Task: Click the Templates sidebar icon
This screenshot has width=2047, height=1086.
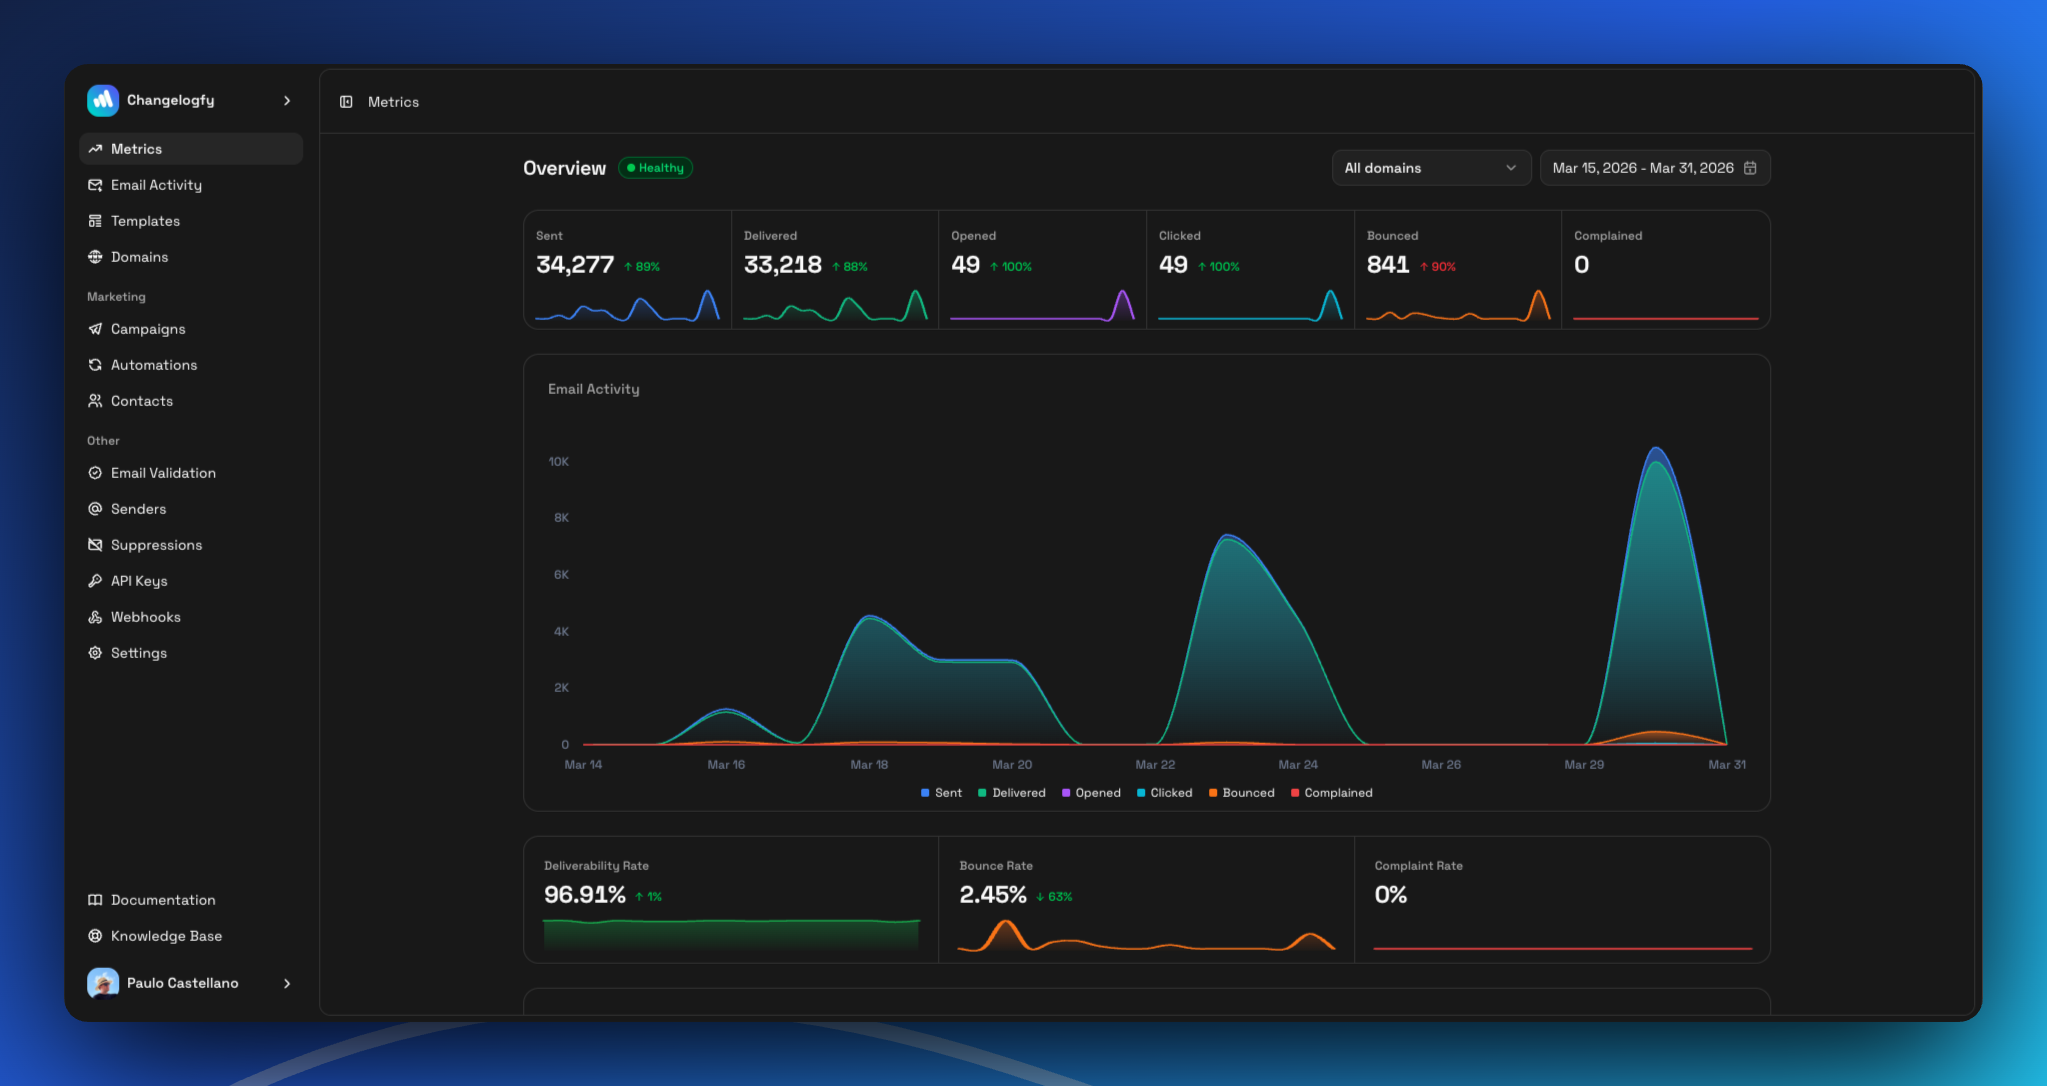Action: click(x=95, y=221)
